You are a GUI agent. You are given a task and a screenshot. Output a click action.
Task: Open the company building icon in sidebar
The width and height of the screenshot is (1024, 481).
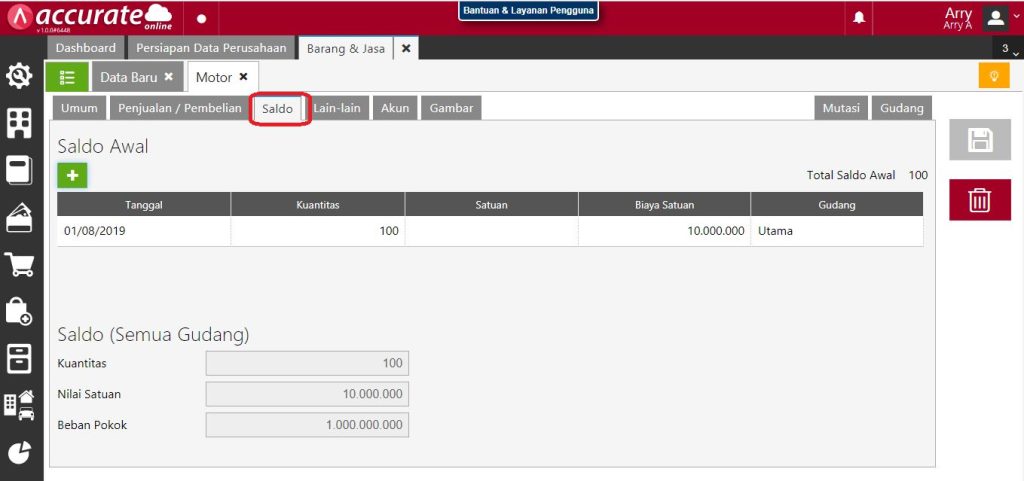pos(19,123)
